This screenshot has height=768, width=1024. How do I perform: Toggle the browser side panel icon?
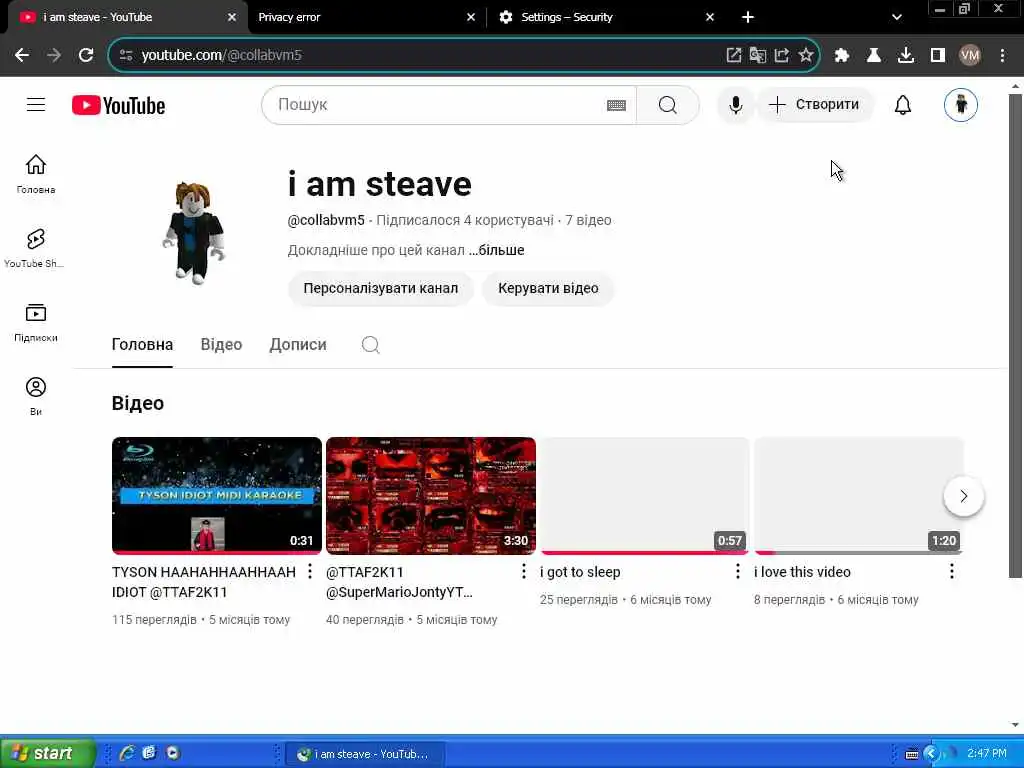938,56
